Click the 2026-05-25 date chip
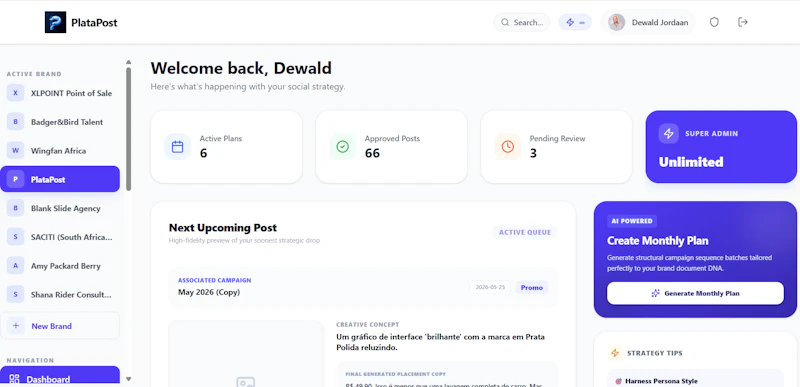Image resolution: width=800 pixels, height=387 pixels. [490, 288]
